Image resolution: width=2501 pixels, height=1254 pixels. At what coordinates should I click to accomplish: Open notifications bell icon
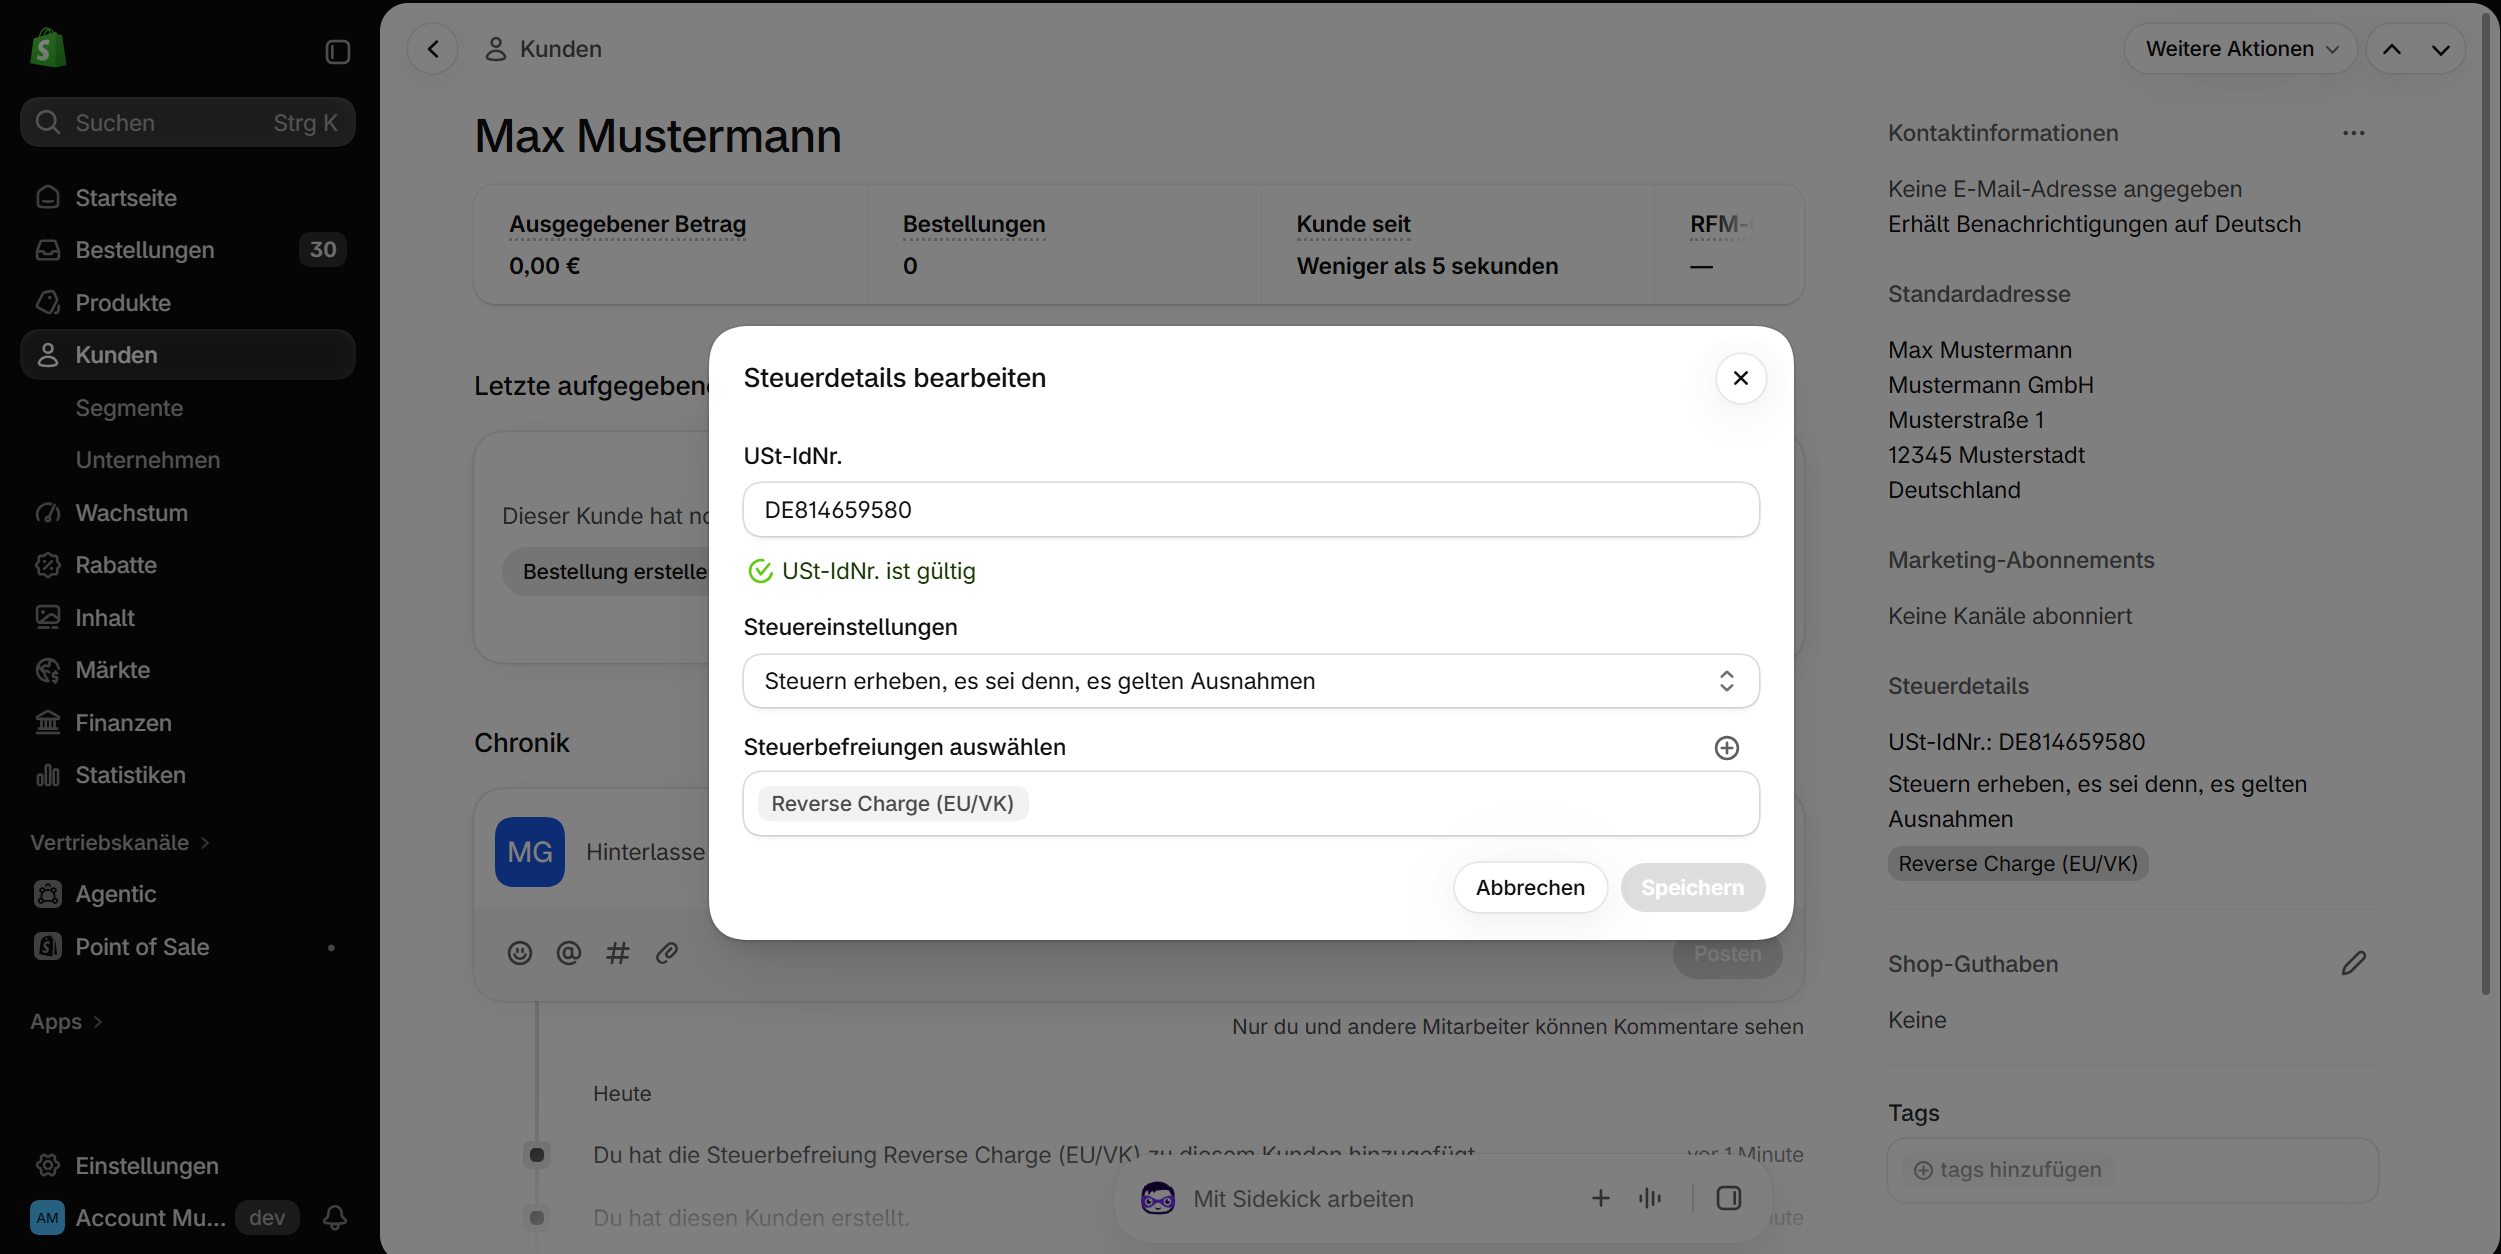335,1217
